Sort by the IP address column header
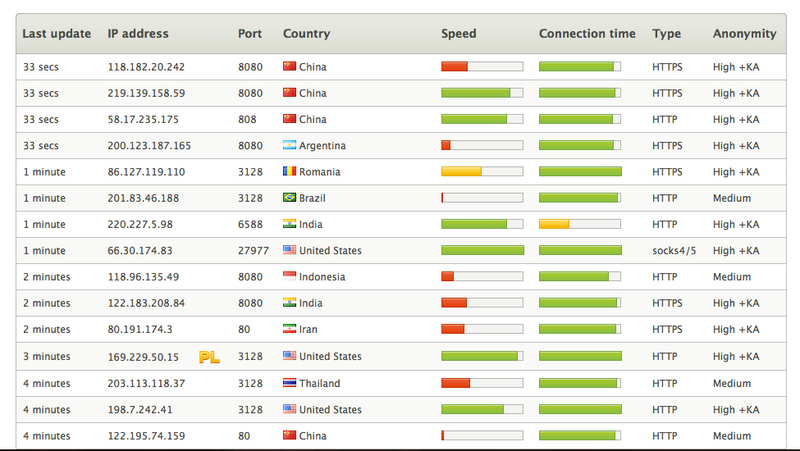Viewport: 800px width, 451px height. (138, 34)
